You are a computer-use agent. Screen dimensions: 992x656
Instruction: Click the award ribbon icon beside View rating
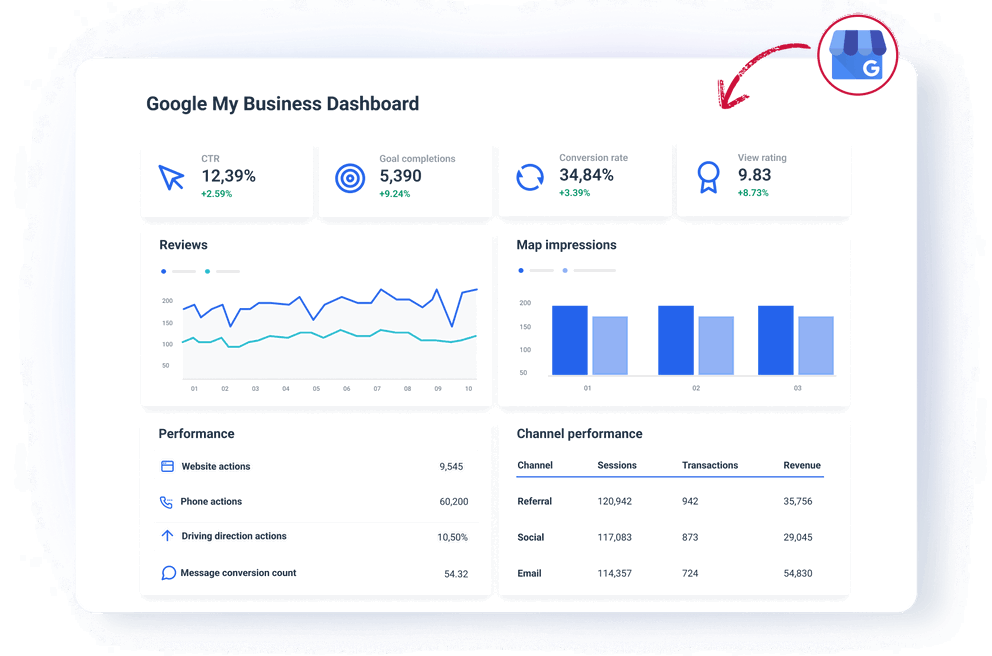[707, 176]
